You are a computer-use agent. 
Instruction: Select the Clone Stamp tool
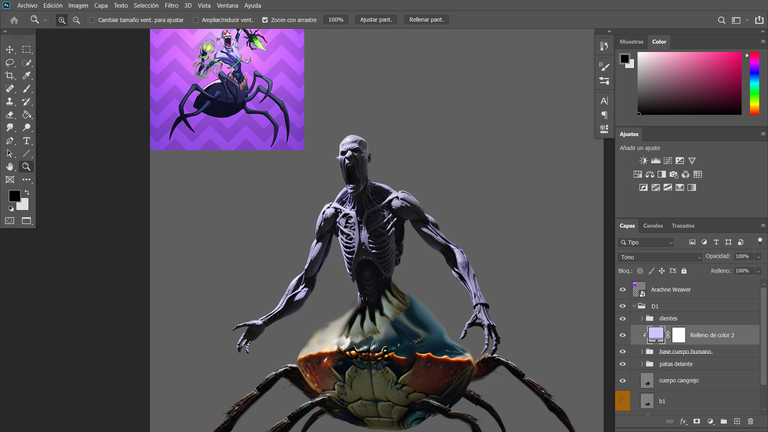9,101
